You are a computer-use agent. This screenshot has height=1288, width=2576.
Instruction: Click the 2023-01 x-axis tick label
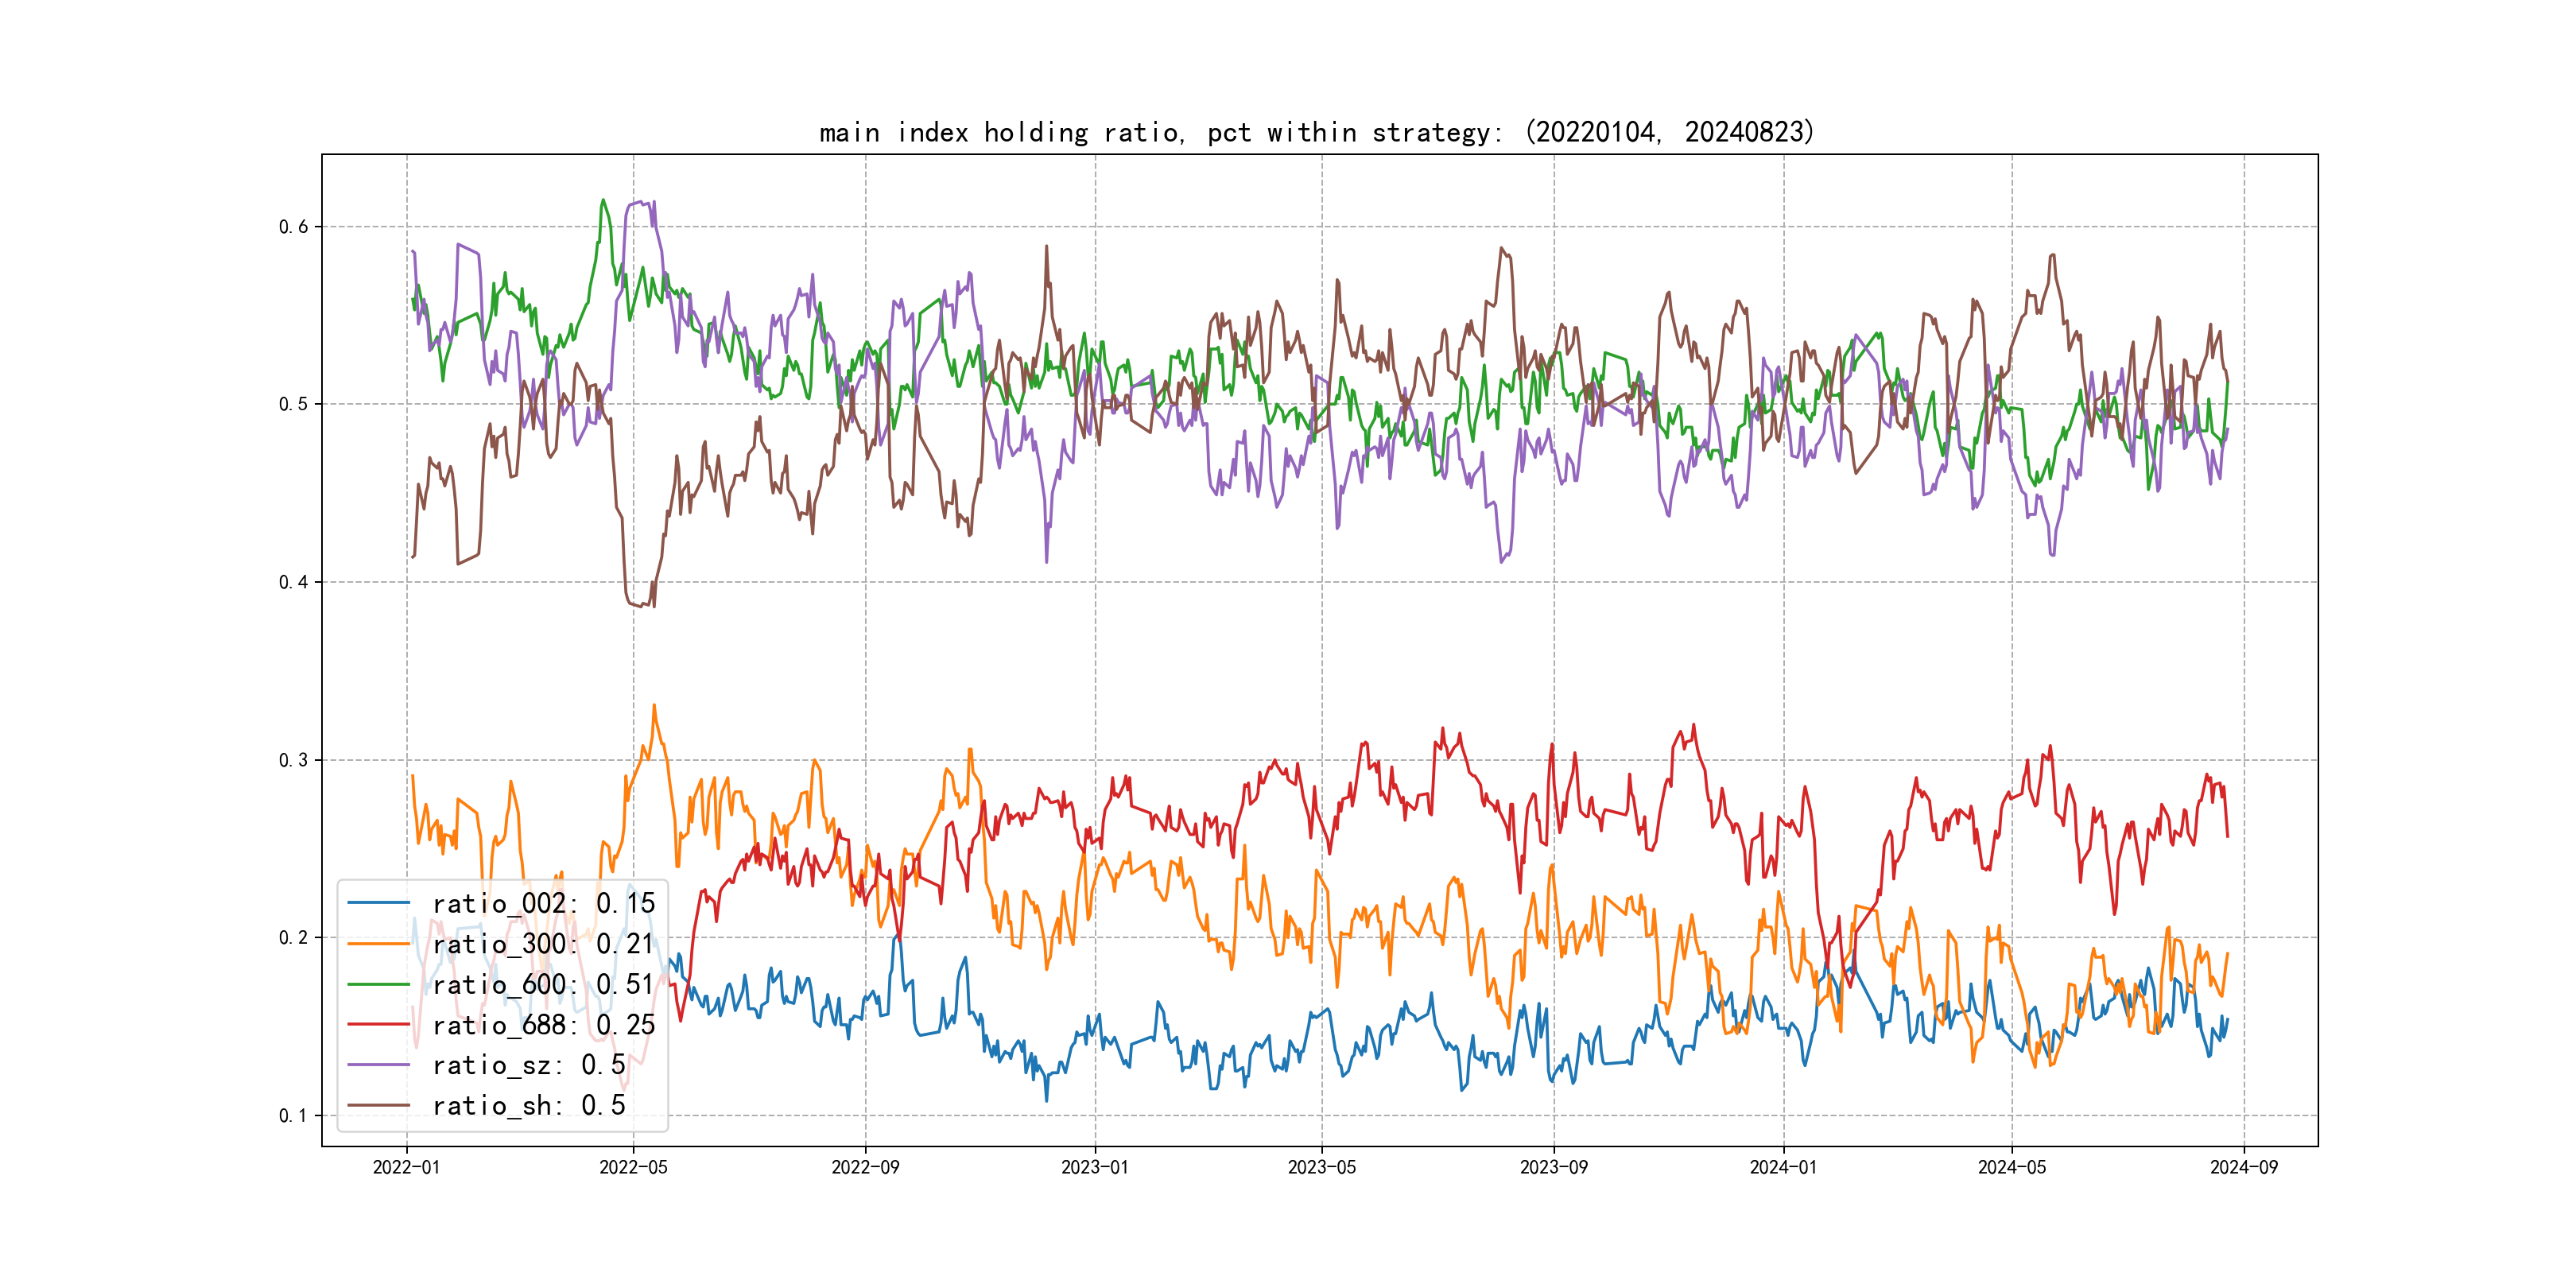pos(1094,1167)
